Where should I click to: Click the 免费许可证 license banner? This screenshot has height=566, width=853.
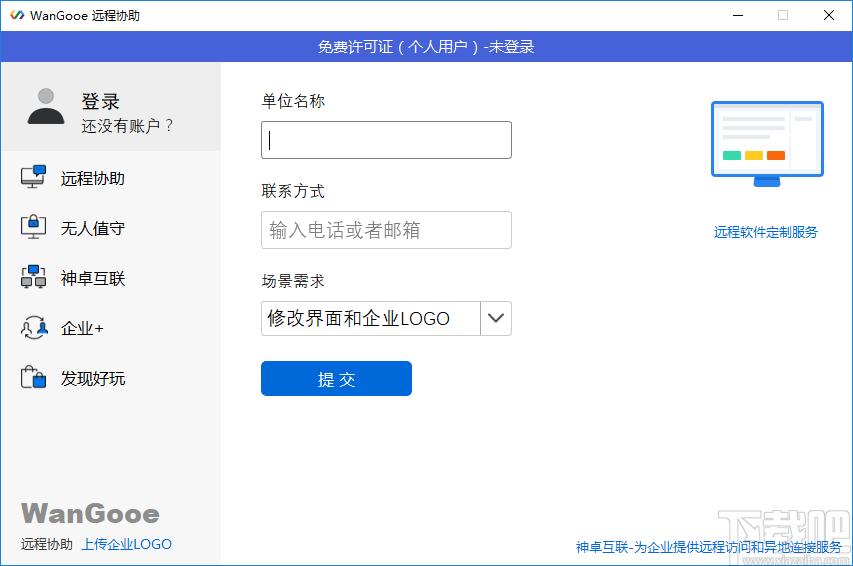point(426,46)
